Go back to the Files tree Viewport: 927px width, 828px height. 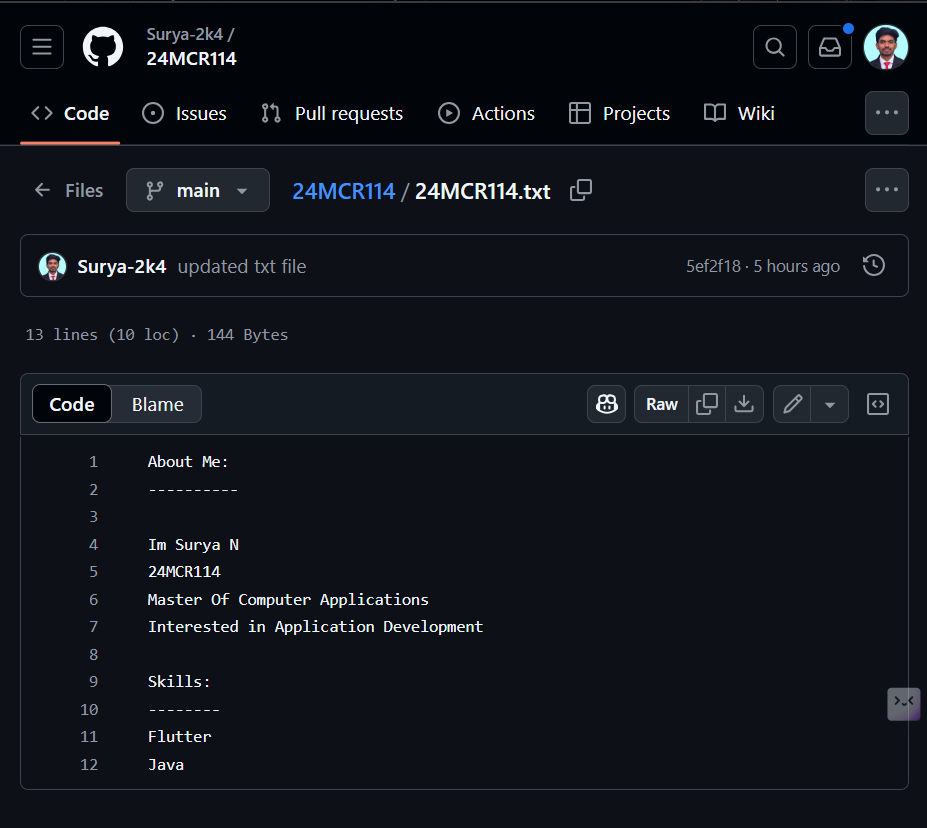69,190
